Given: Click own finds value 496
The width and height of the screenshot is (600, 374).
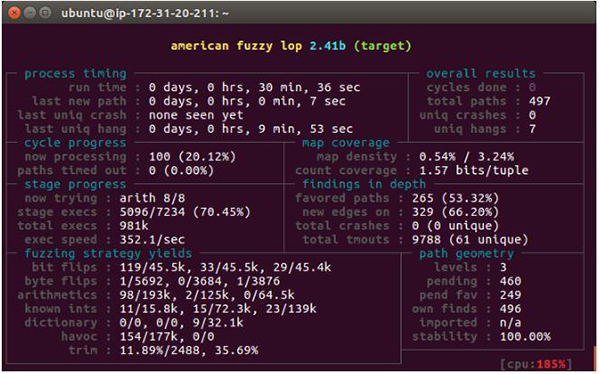Looking at the screenshot, I should click(x=510, y=309).
